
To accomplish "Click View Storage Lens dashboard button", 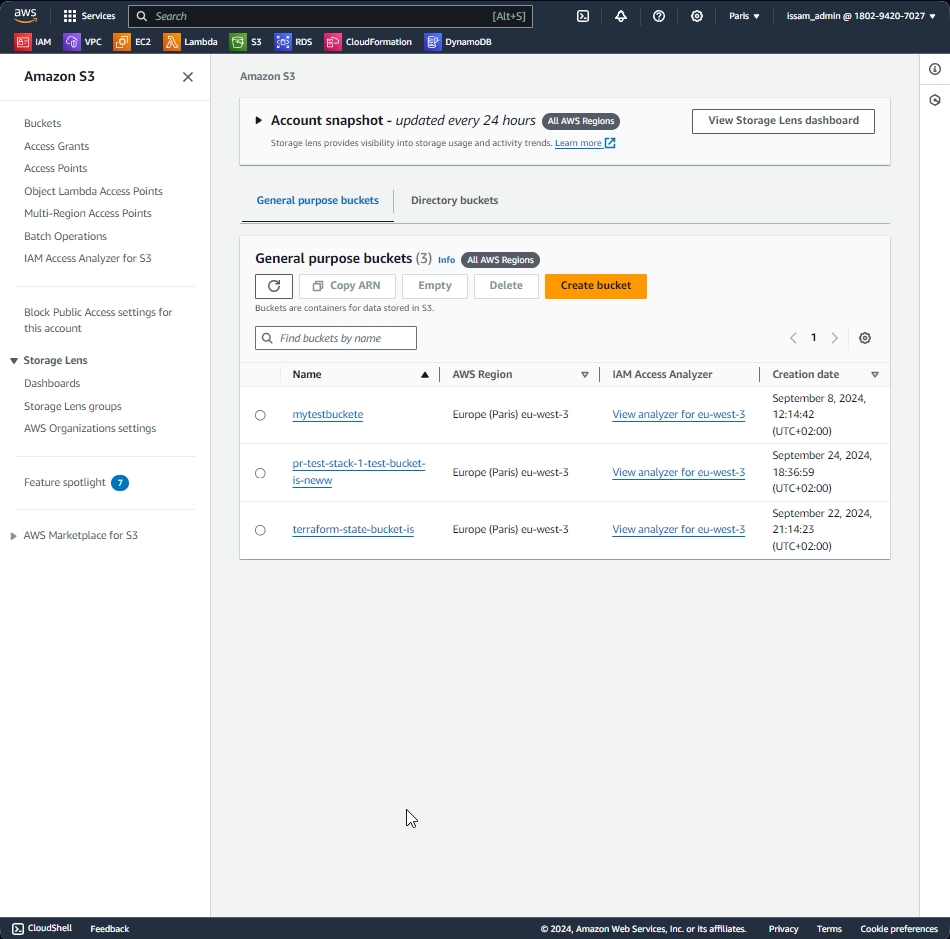I will (x=783, y=121).
